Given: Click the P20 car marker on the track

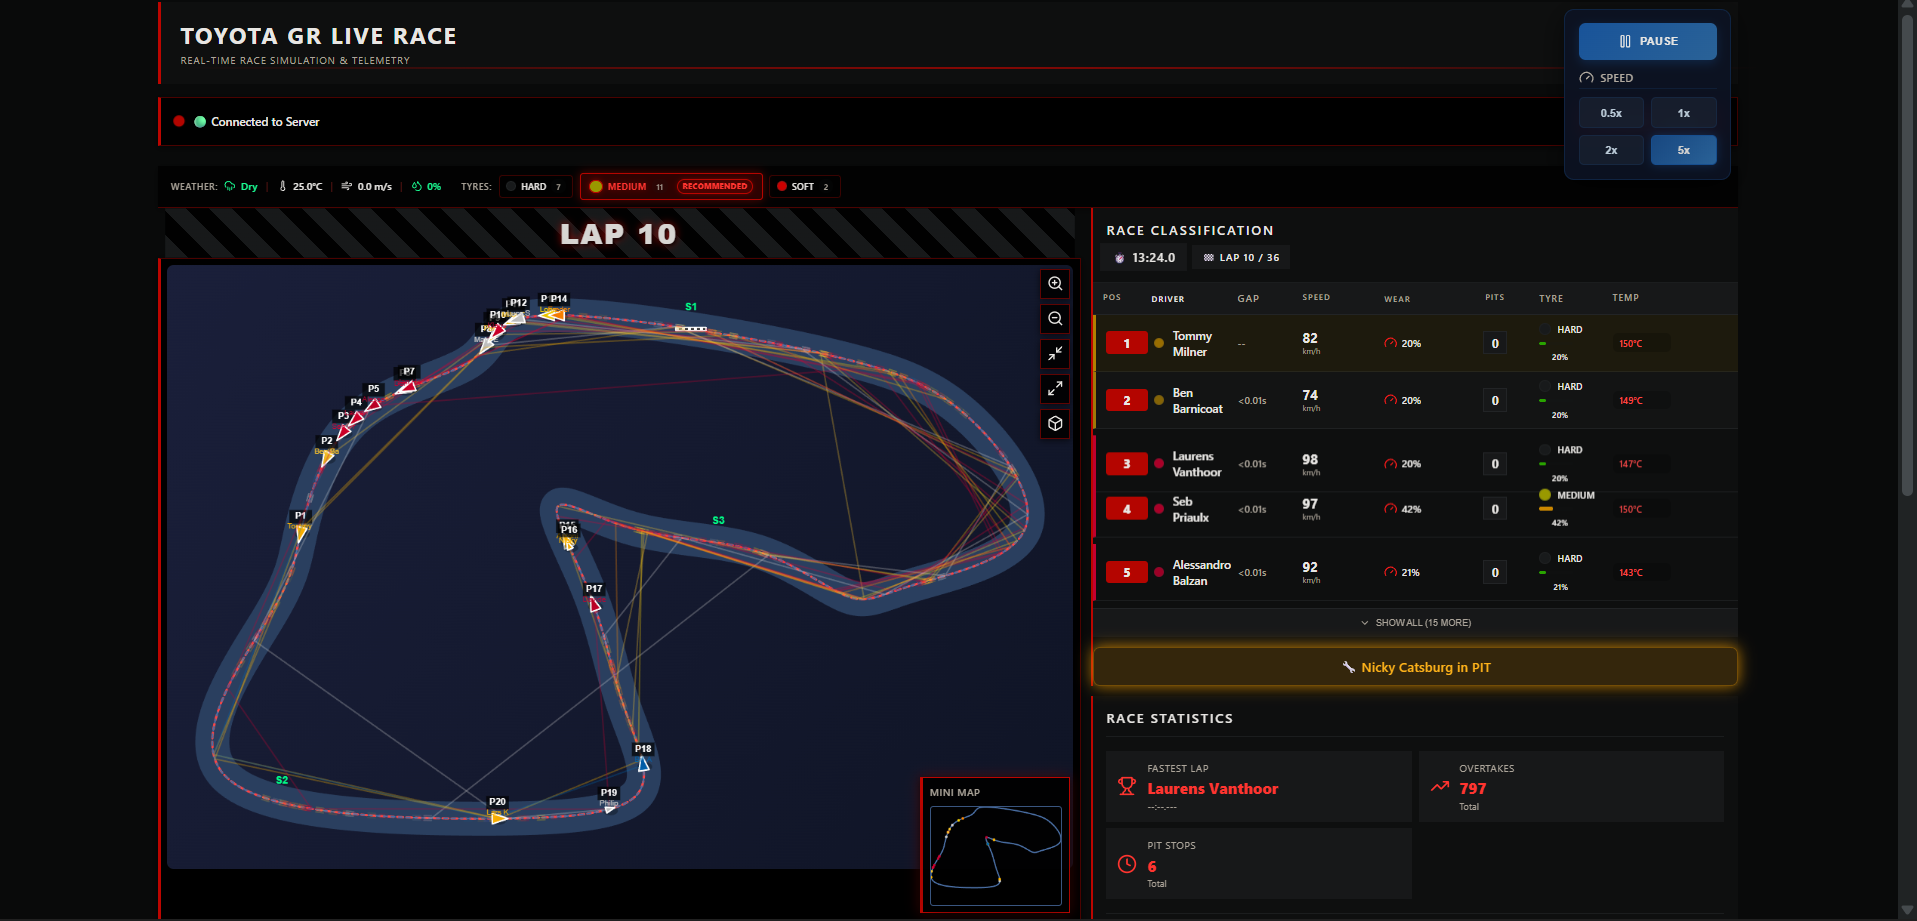Looking at the screenshot, I should 498,817.
